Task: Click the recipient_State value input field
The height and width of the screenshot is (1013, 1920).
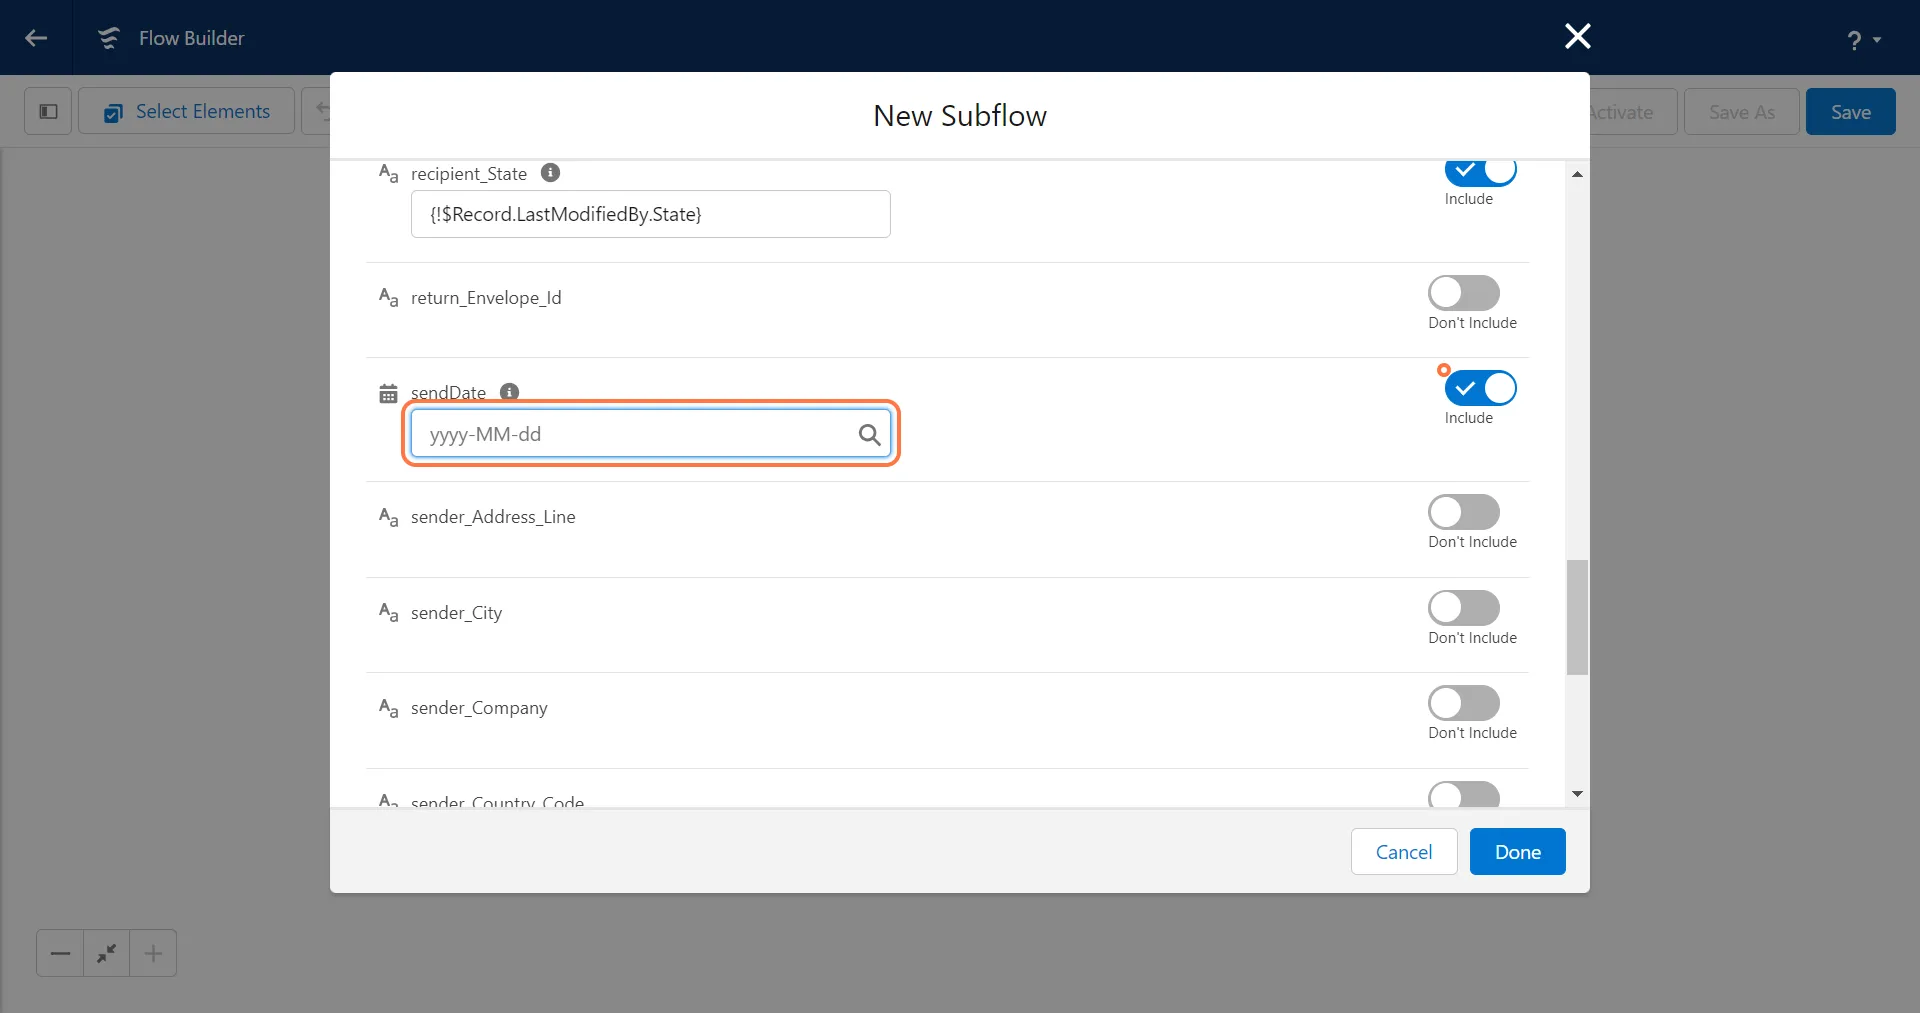Action: point(650,214)
